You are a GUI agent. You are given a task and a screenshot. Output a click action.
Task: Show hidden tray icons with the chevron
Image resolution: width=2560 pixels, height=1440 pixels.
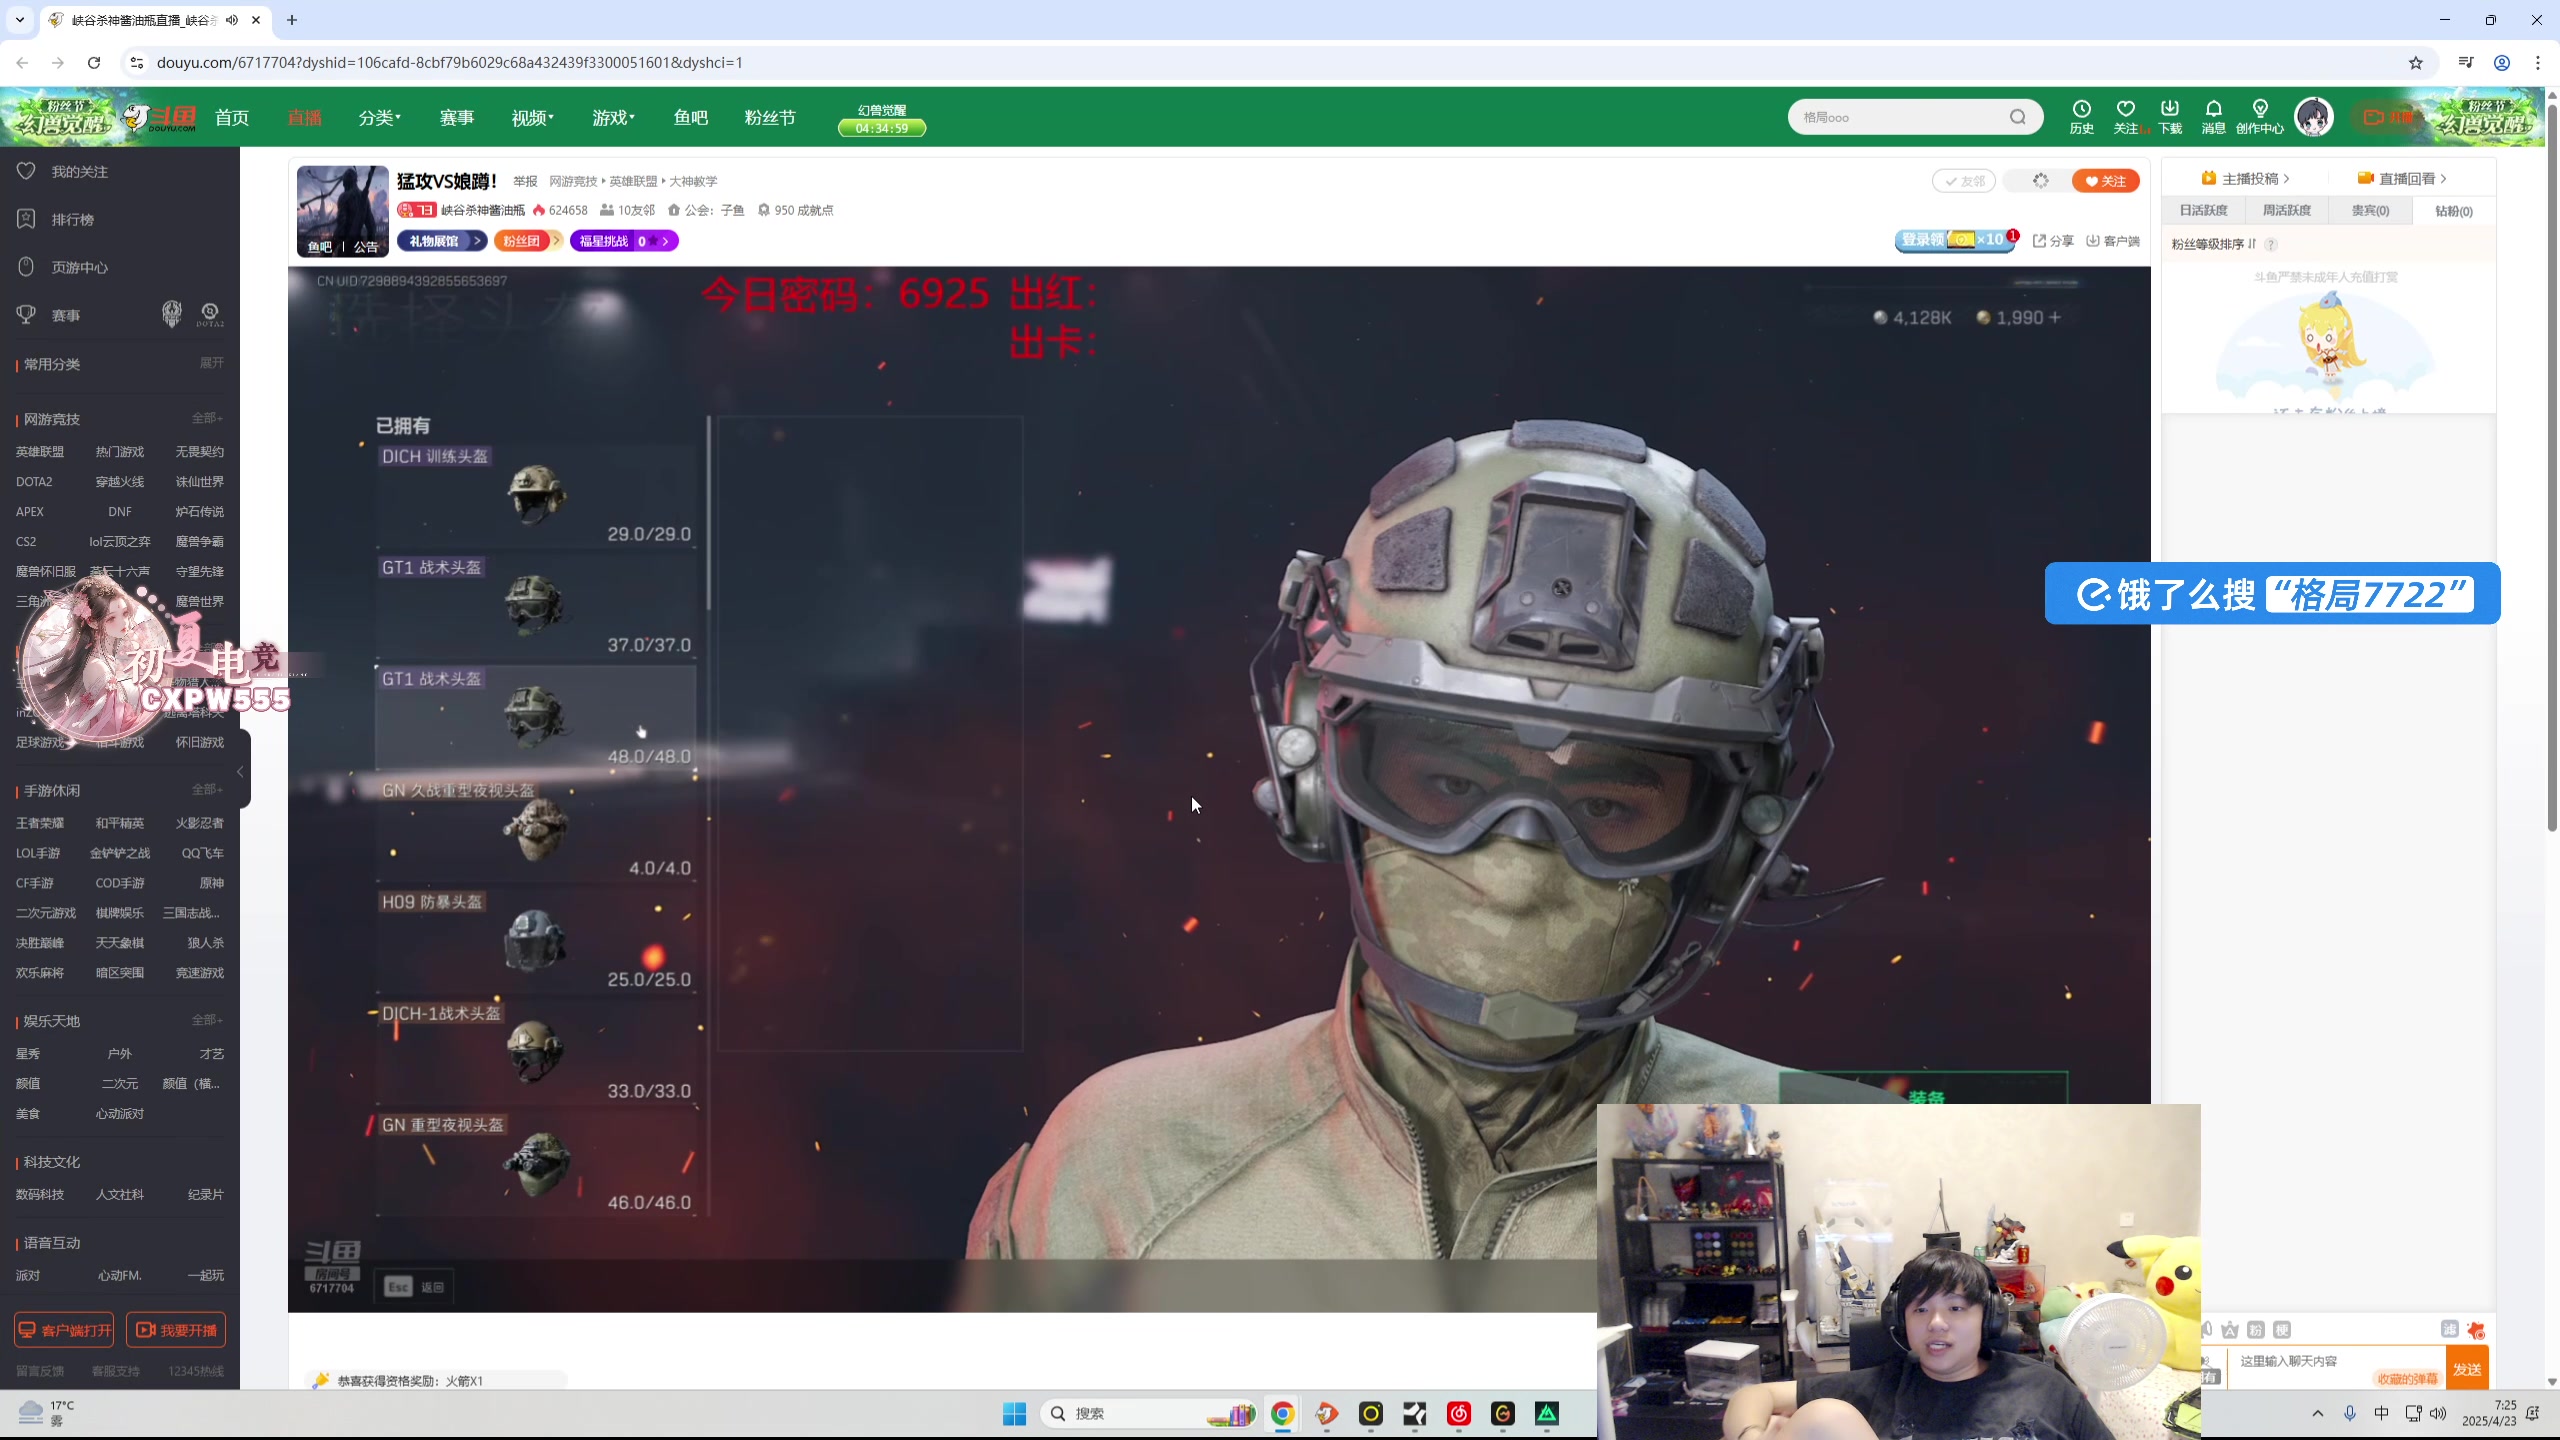pyautogui.click(x=2317, y=1413)
